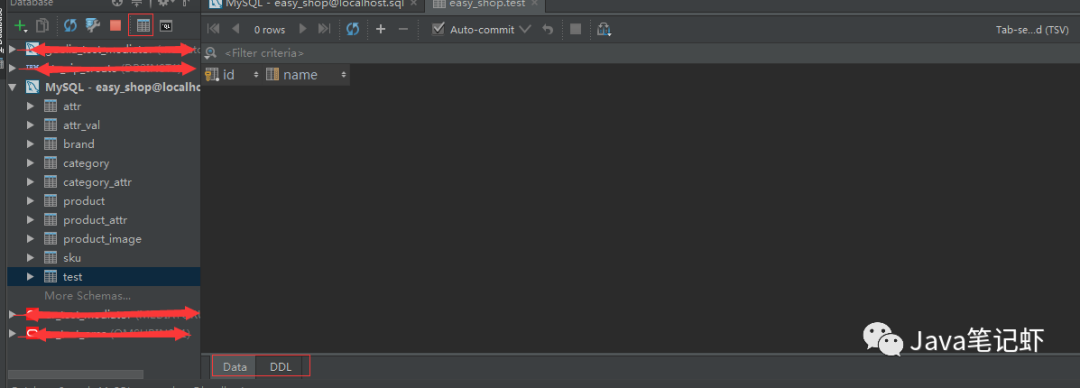The height and width of the screenshot is (388, 1080).
Task: Click 'MySQL - easy_shop@localho' data source label
Action: click(x=122, y=88)
